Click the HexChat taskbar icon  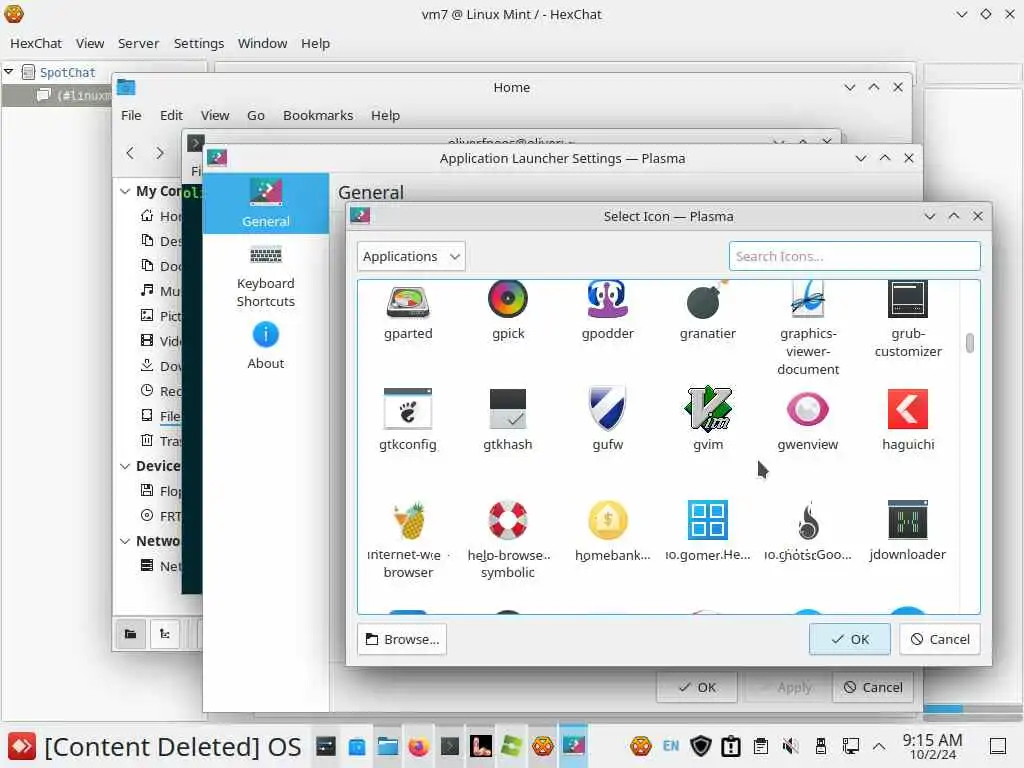pyautogui.click(x=542, y=746)
